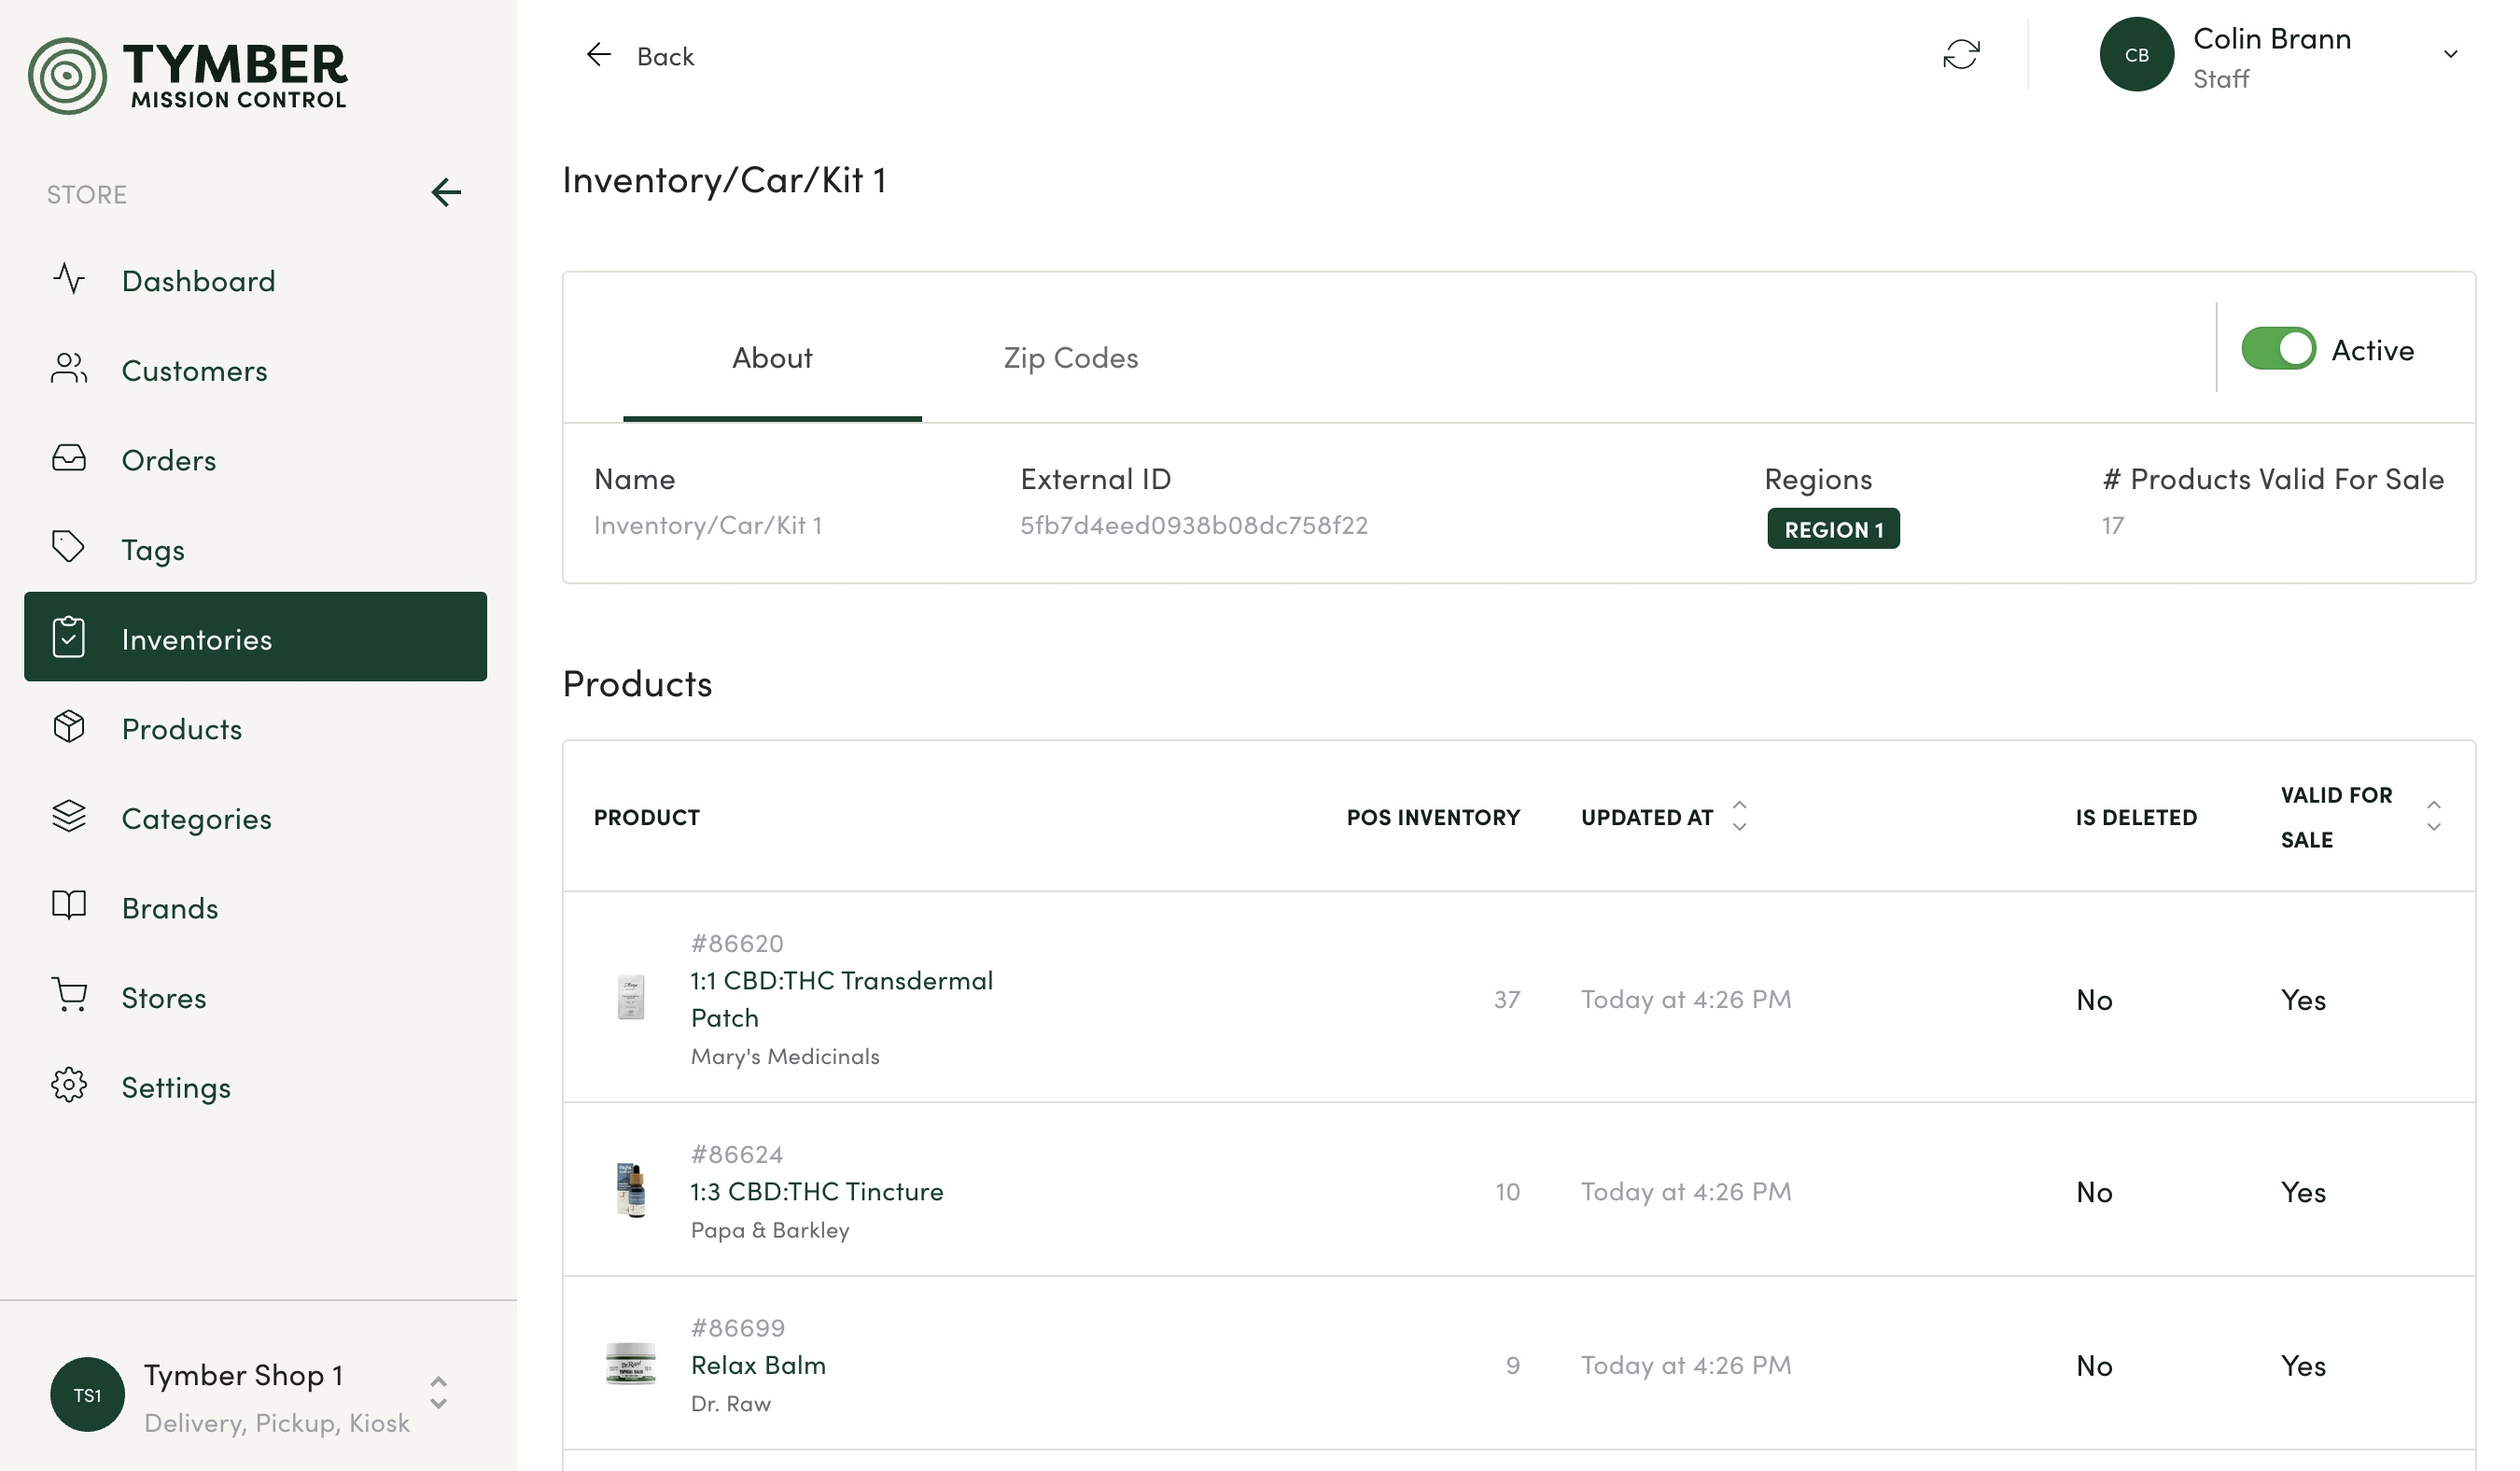Open the Tymber Shop 1 store switcher
Viewport: 2520px width, 1471px height.
pyautogui.click(x=438, y=1393)
